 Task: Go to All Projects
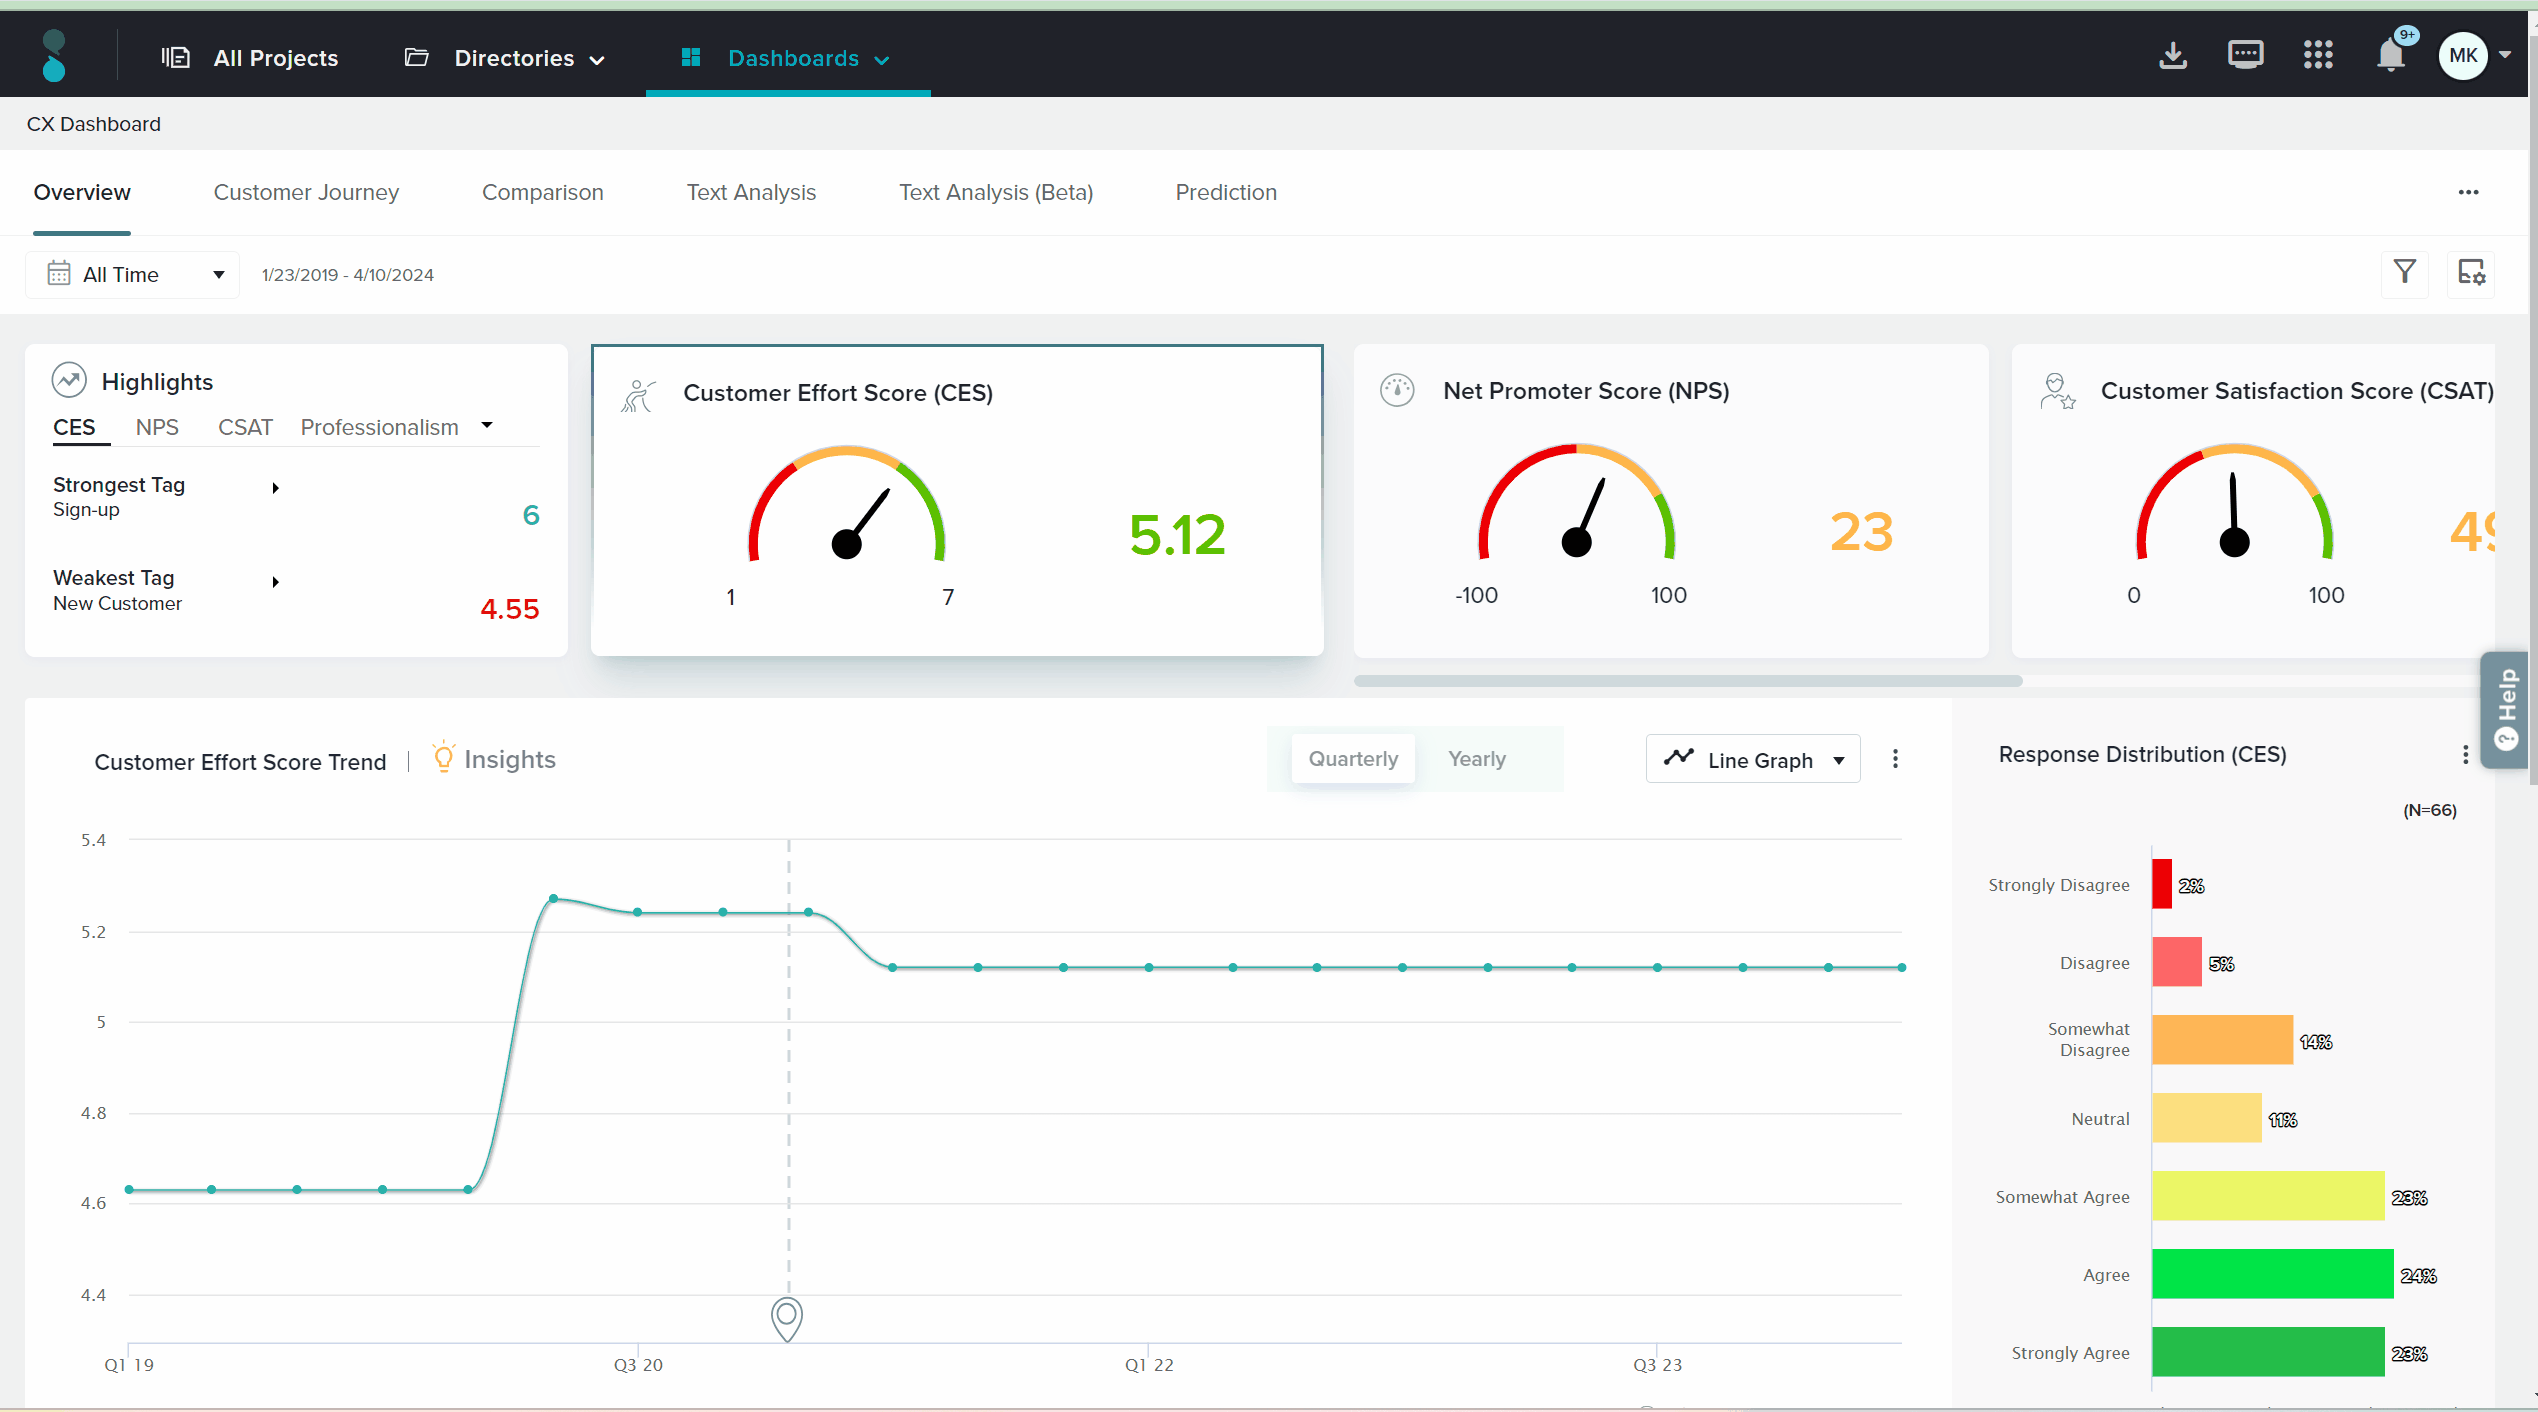(274, 58)
